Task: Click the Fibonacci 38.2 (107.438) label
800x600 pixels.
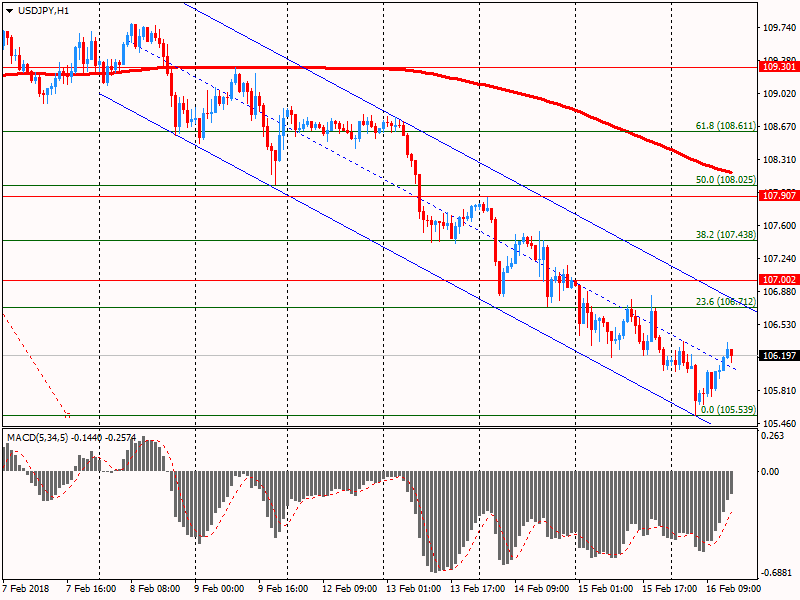Action: [726, 235]
